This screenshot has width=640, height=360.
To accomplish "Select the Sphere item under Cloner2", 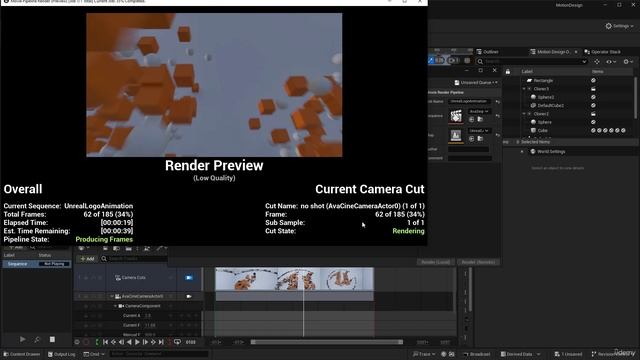I will (544, 122).
